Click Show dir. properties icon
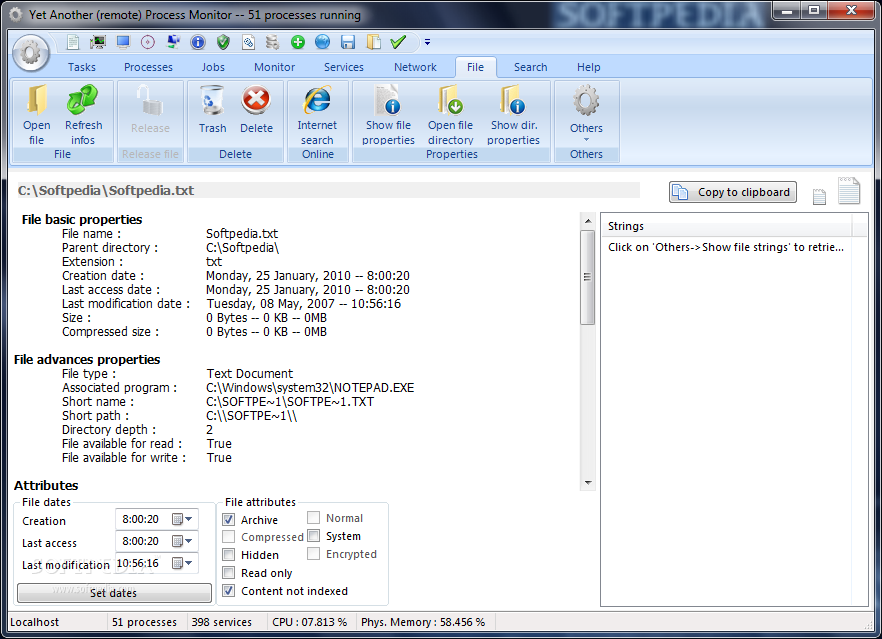Image resolution: width=882 pixels, height=639 pixels. click(x=514, y=115)
